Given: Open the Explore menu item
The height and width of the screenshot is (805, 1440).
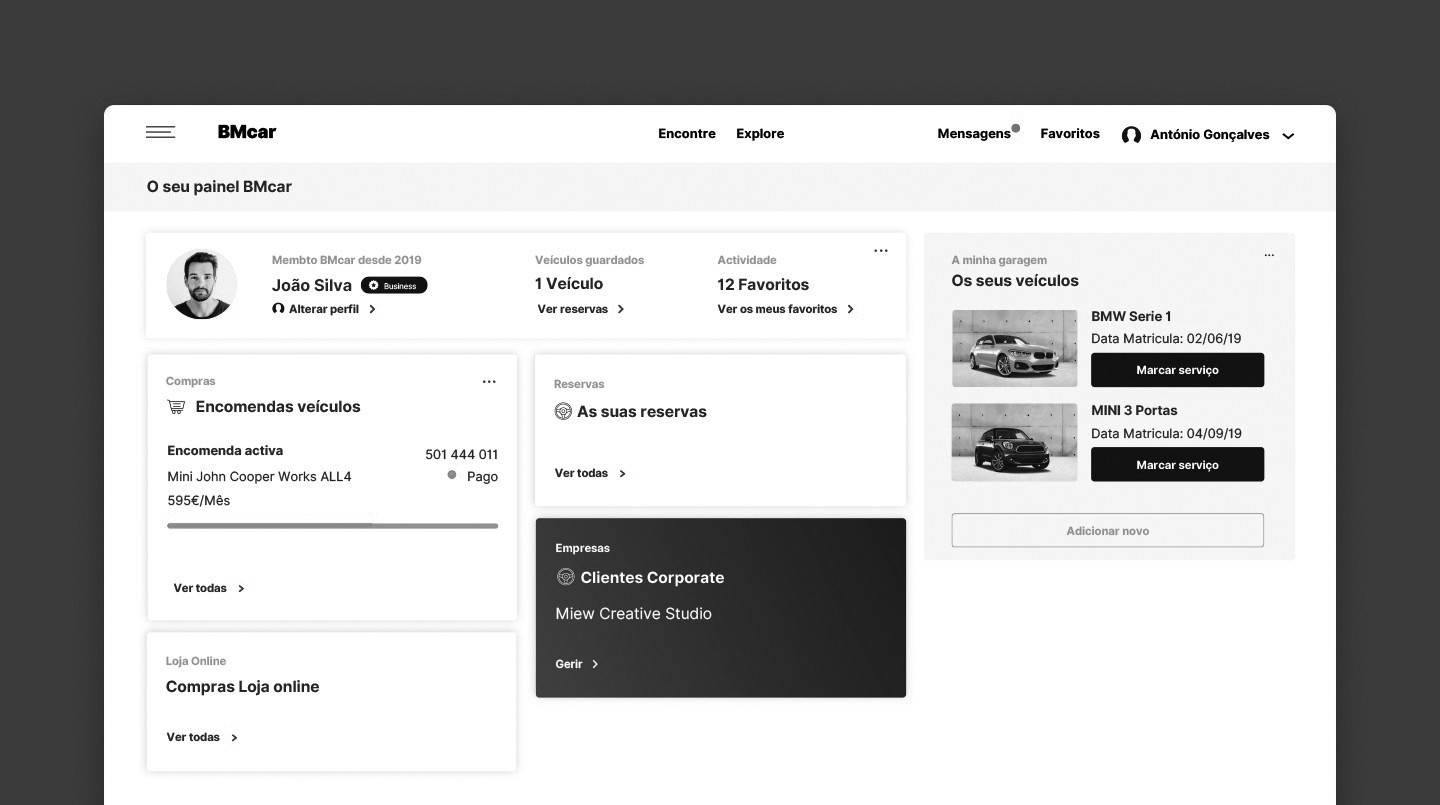Looking at the screenshot, I should [760, 134].
